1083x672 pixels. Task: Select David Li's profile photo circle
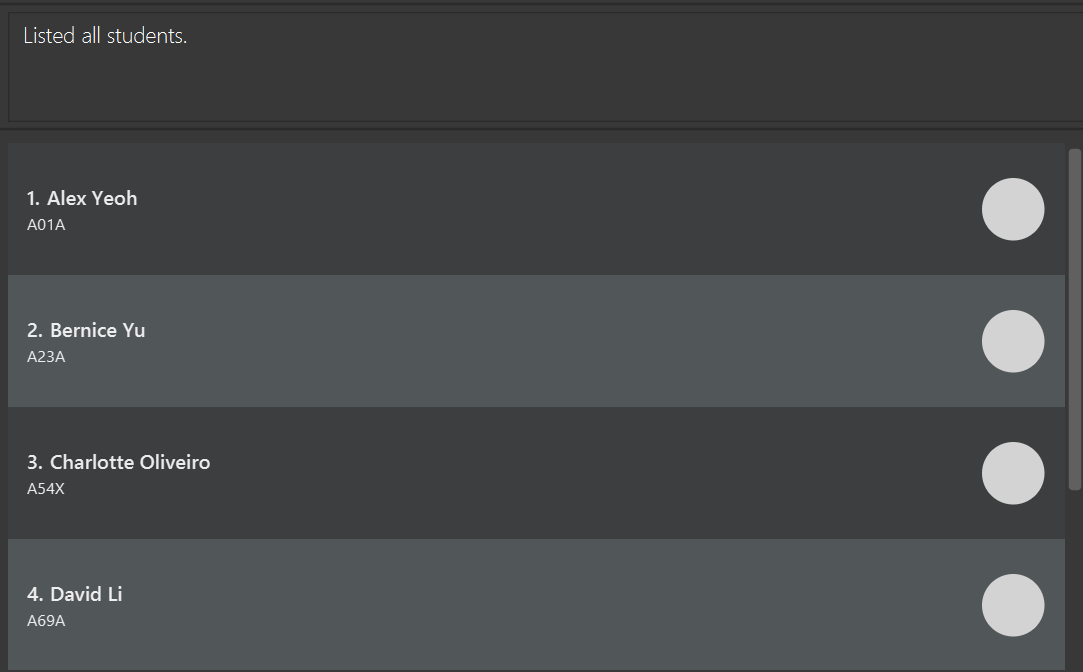pos(1013,605)
